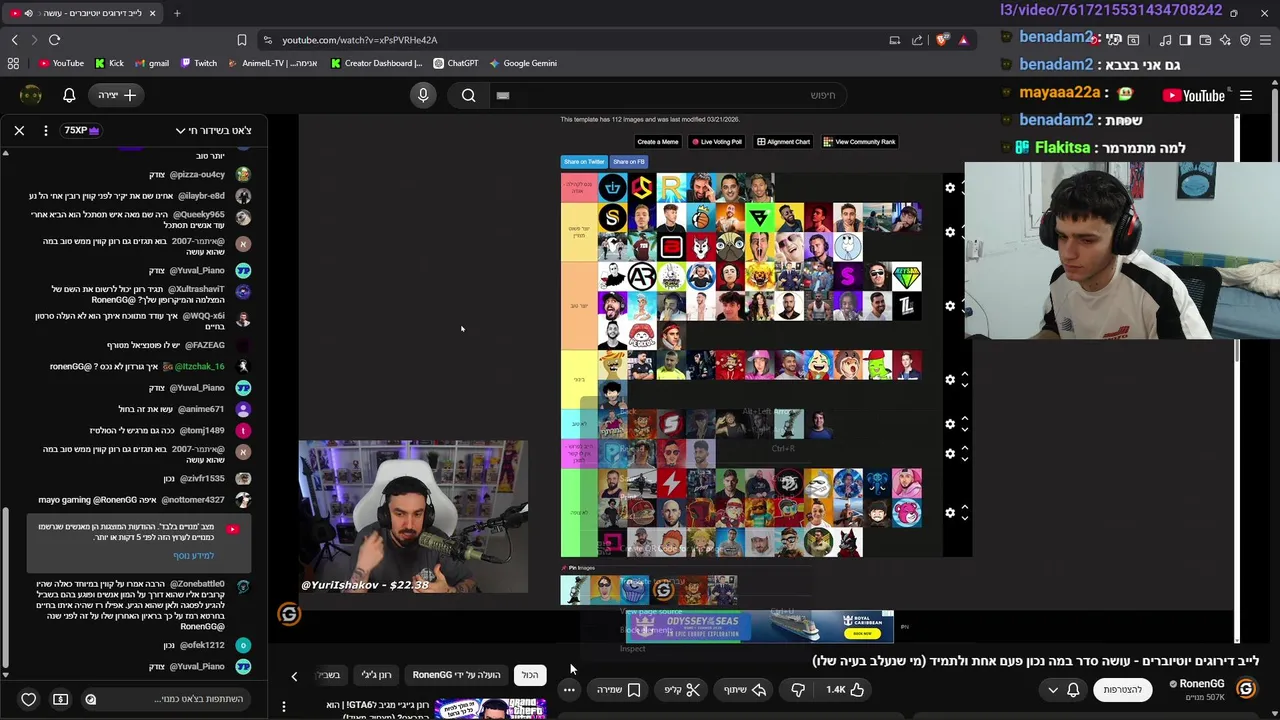Go to YouTube home via logo
The image size is (1280, 720).
pyautogui.click(x=1193, y=96)
